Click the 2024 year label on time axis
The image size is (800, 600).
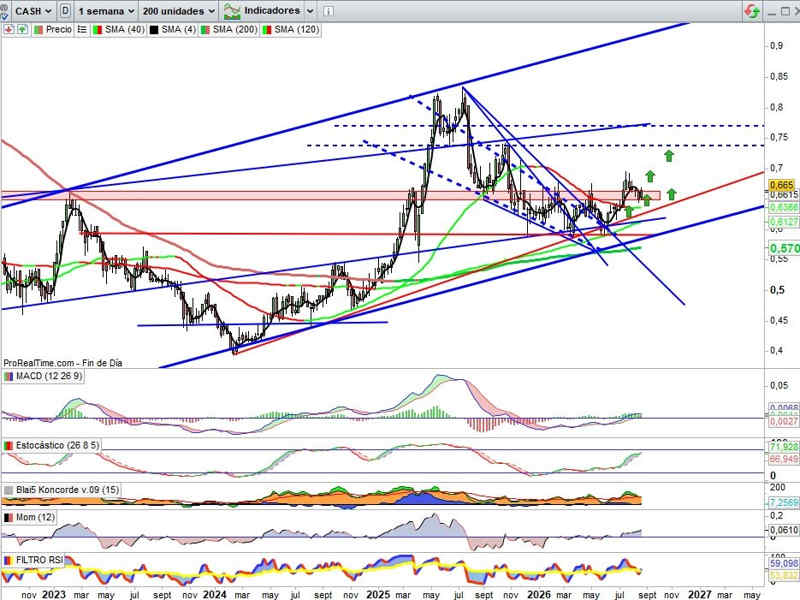point(214,594)
